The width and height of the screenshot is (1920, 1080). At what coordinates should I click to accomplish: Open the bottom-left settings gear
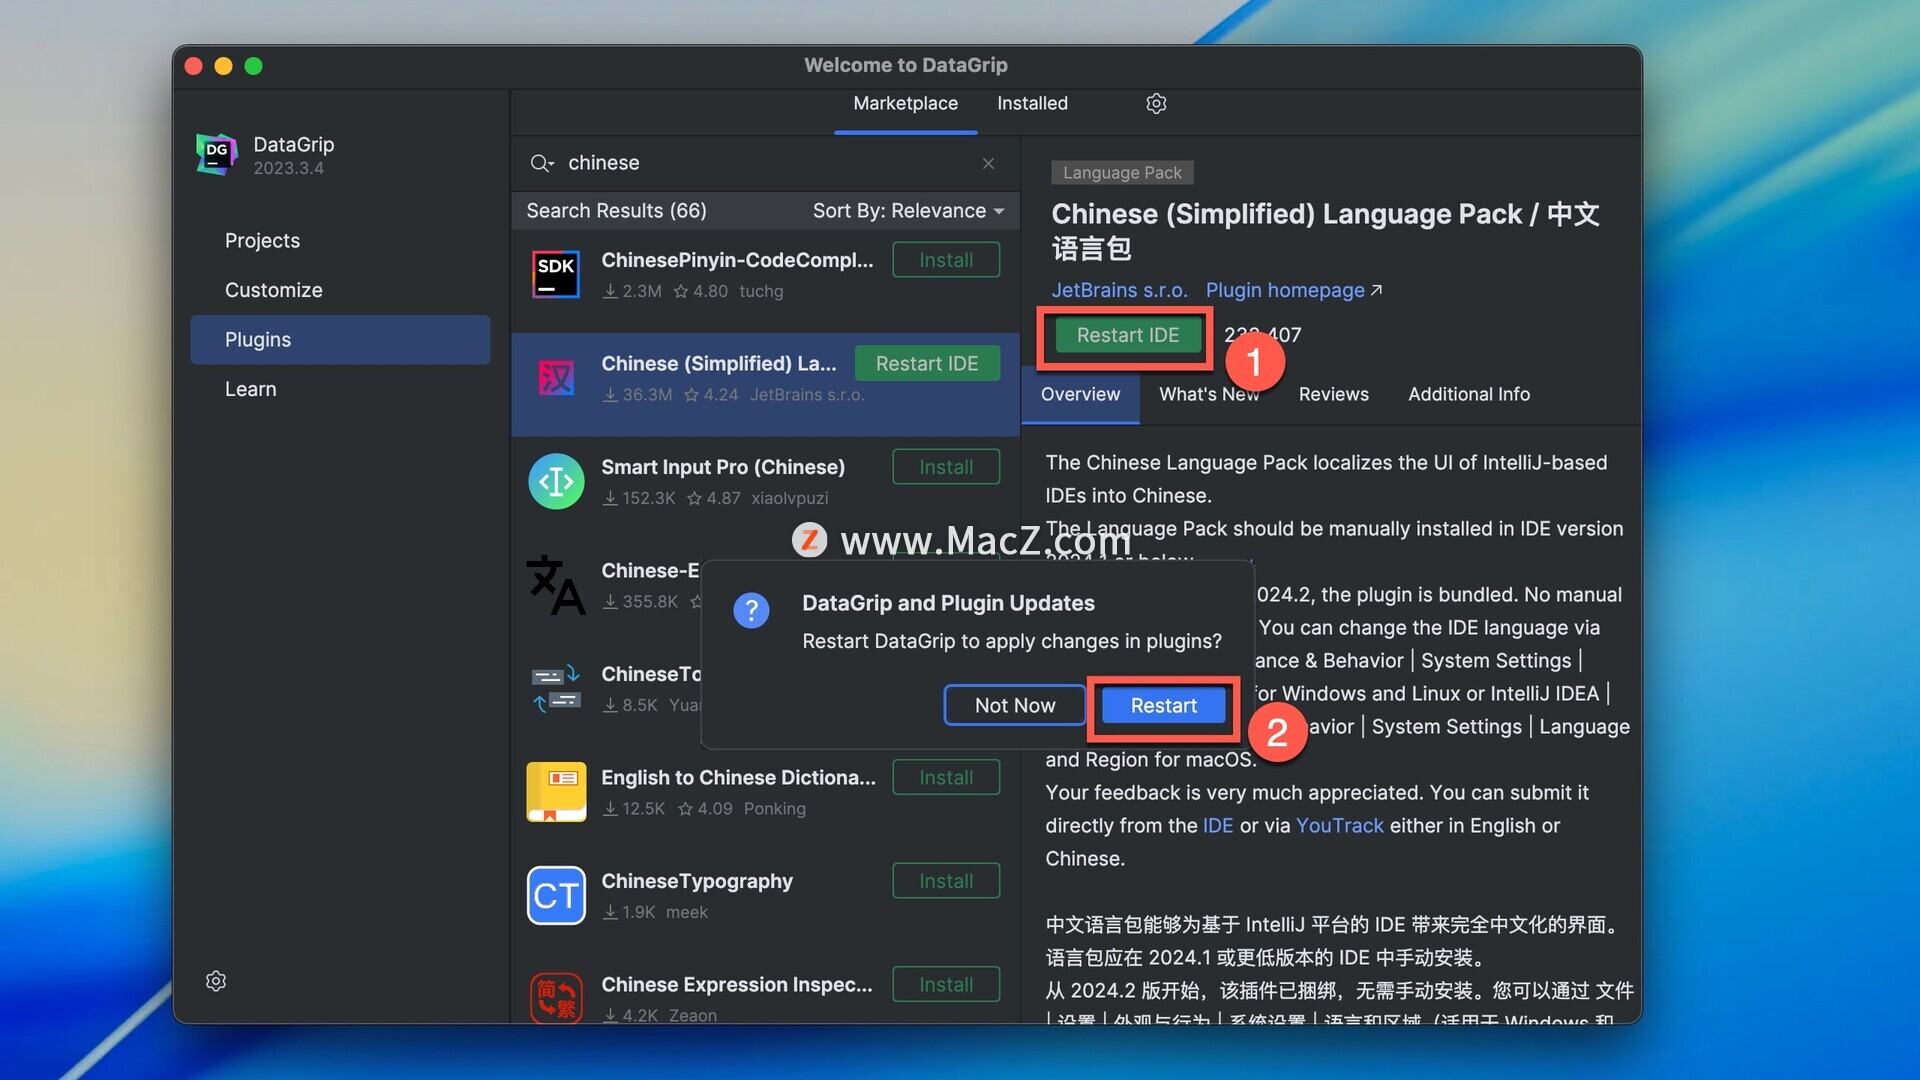pos(216,981)
